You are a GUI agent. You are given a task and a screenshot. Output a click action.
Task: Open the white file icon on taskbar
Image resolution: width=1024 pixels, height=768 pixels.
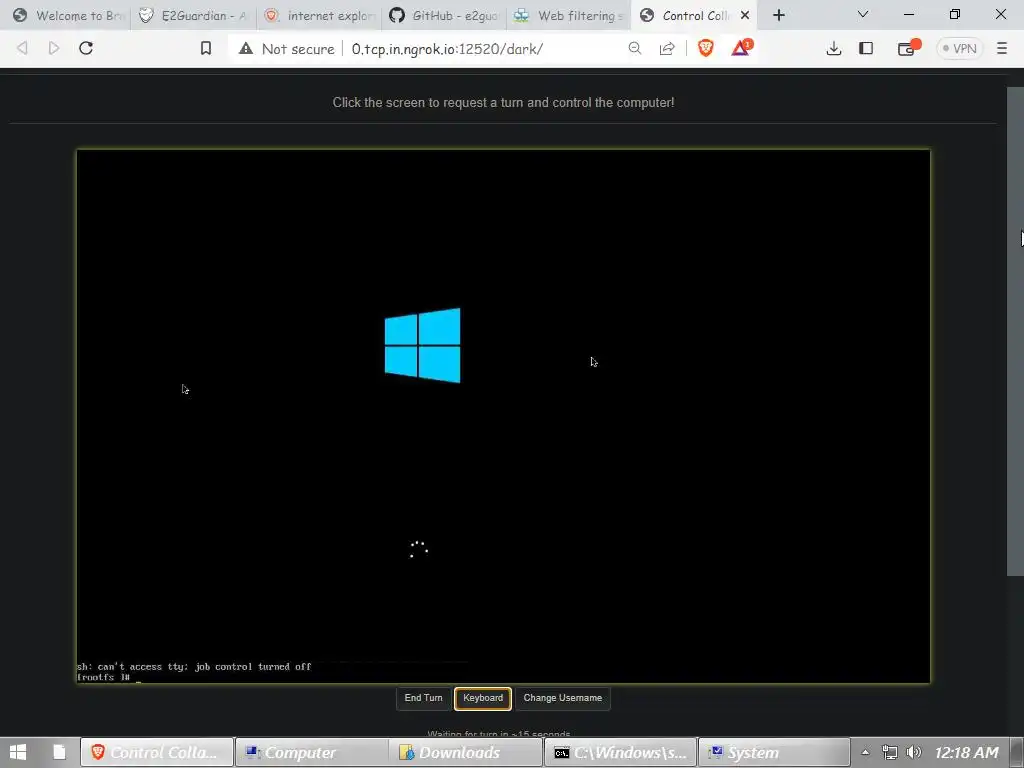[59, 752]
